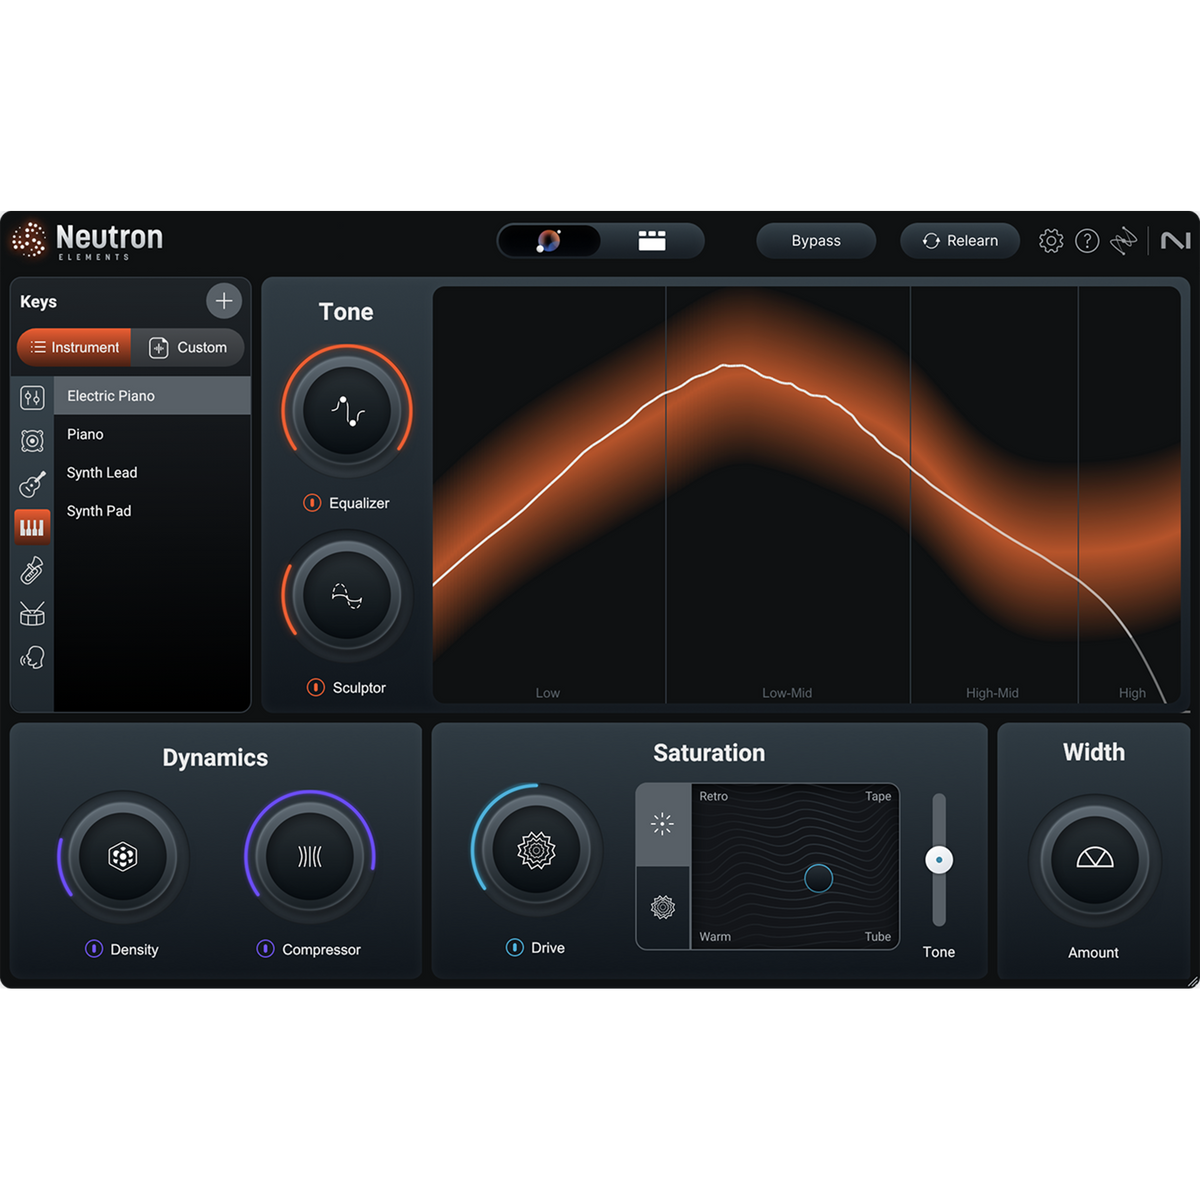Select the Keys piano category icon
Screen dimensions: 1200x1200
click(32, 527)
